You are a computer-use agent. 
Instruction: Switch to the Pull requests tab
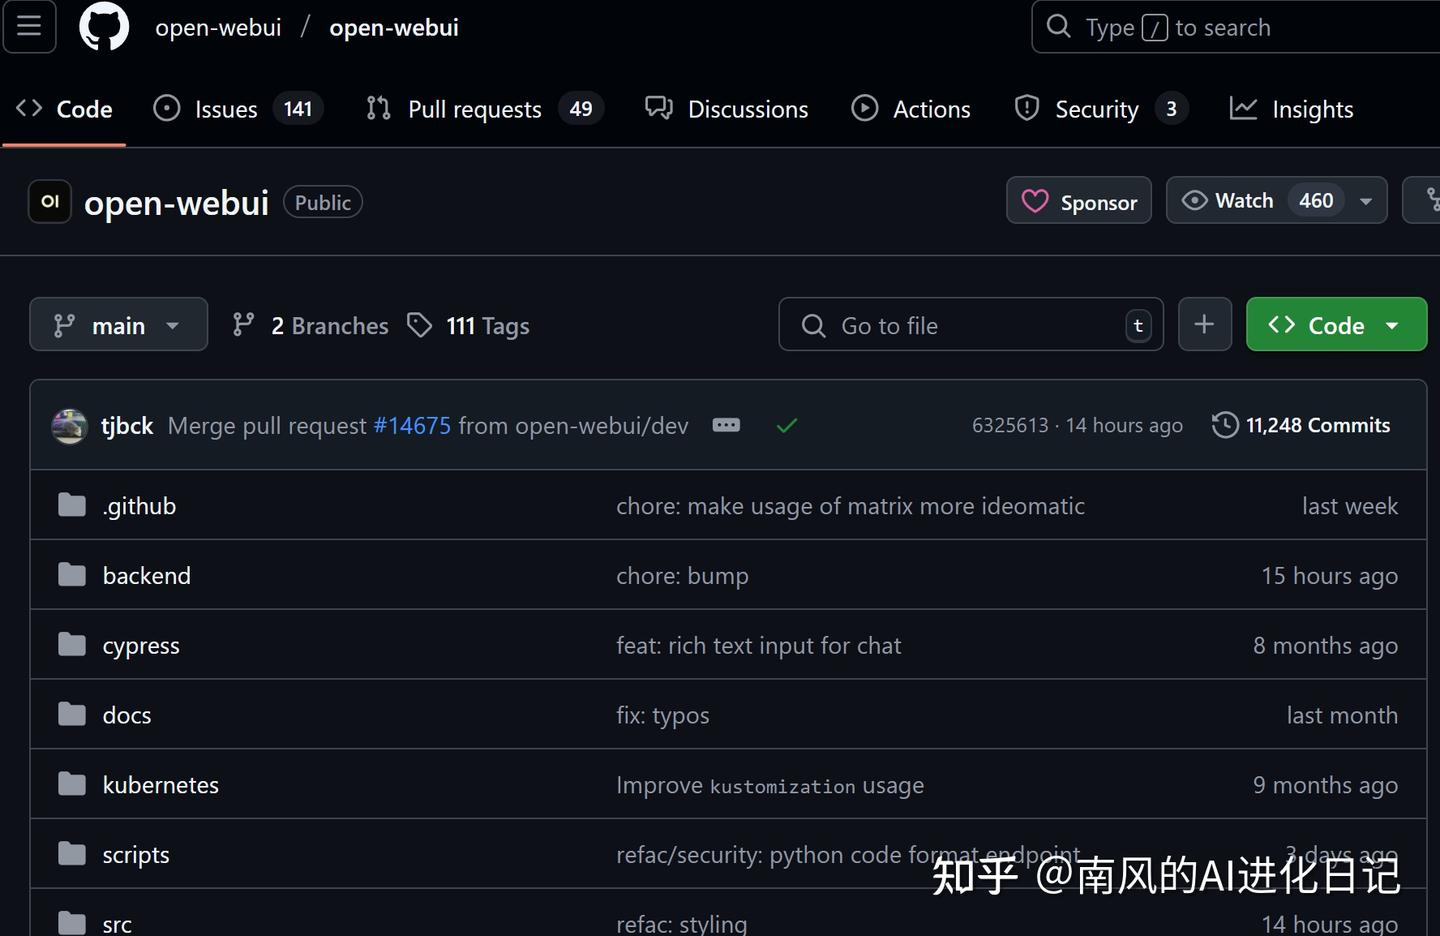[x=475, y=108]
